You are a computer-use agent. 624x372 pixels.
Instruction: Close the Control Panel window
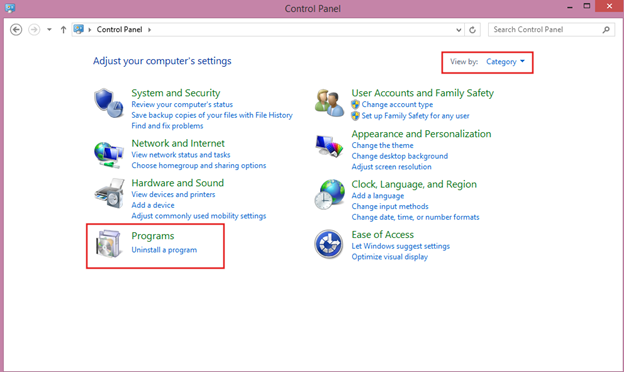click(x=609, y=6)
